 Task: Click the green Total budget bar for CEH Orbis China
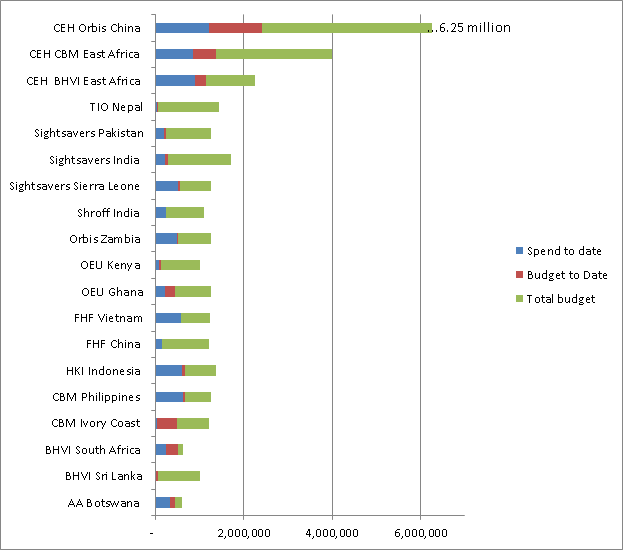(x=347, y=28)
